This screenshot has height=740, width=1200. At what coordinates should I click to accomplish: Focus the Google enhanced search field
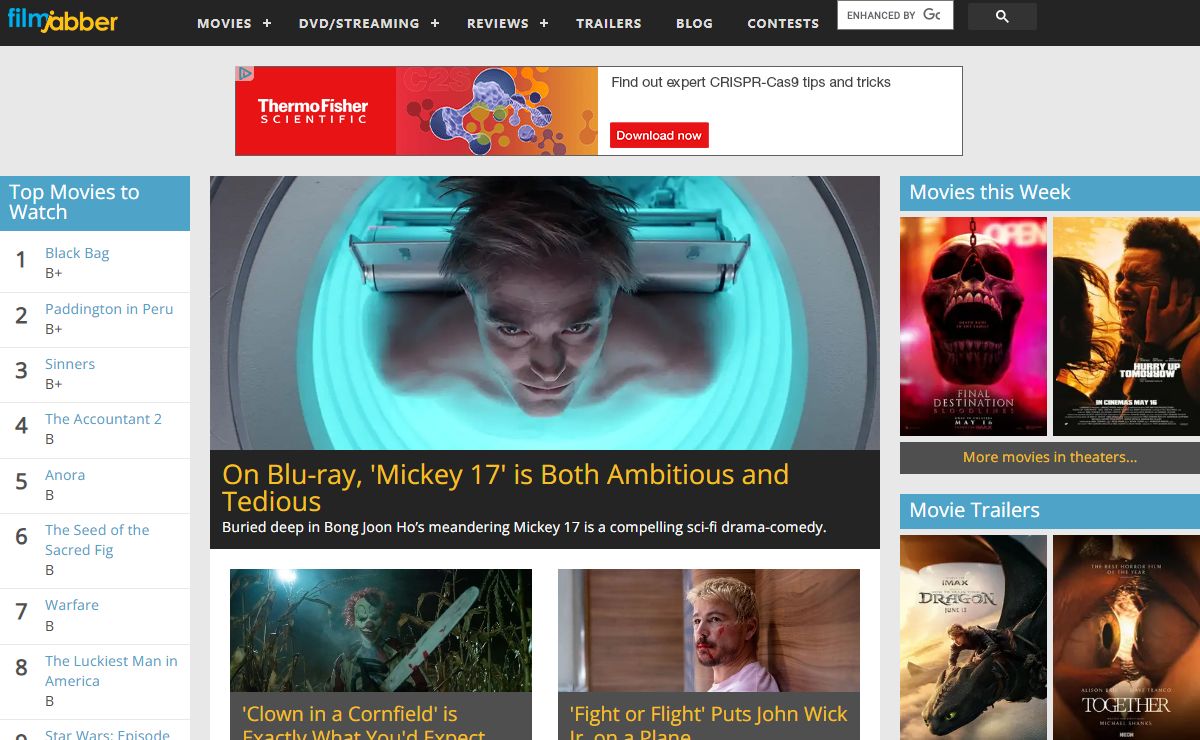pyautogui.click(x=895, y=15)
